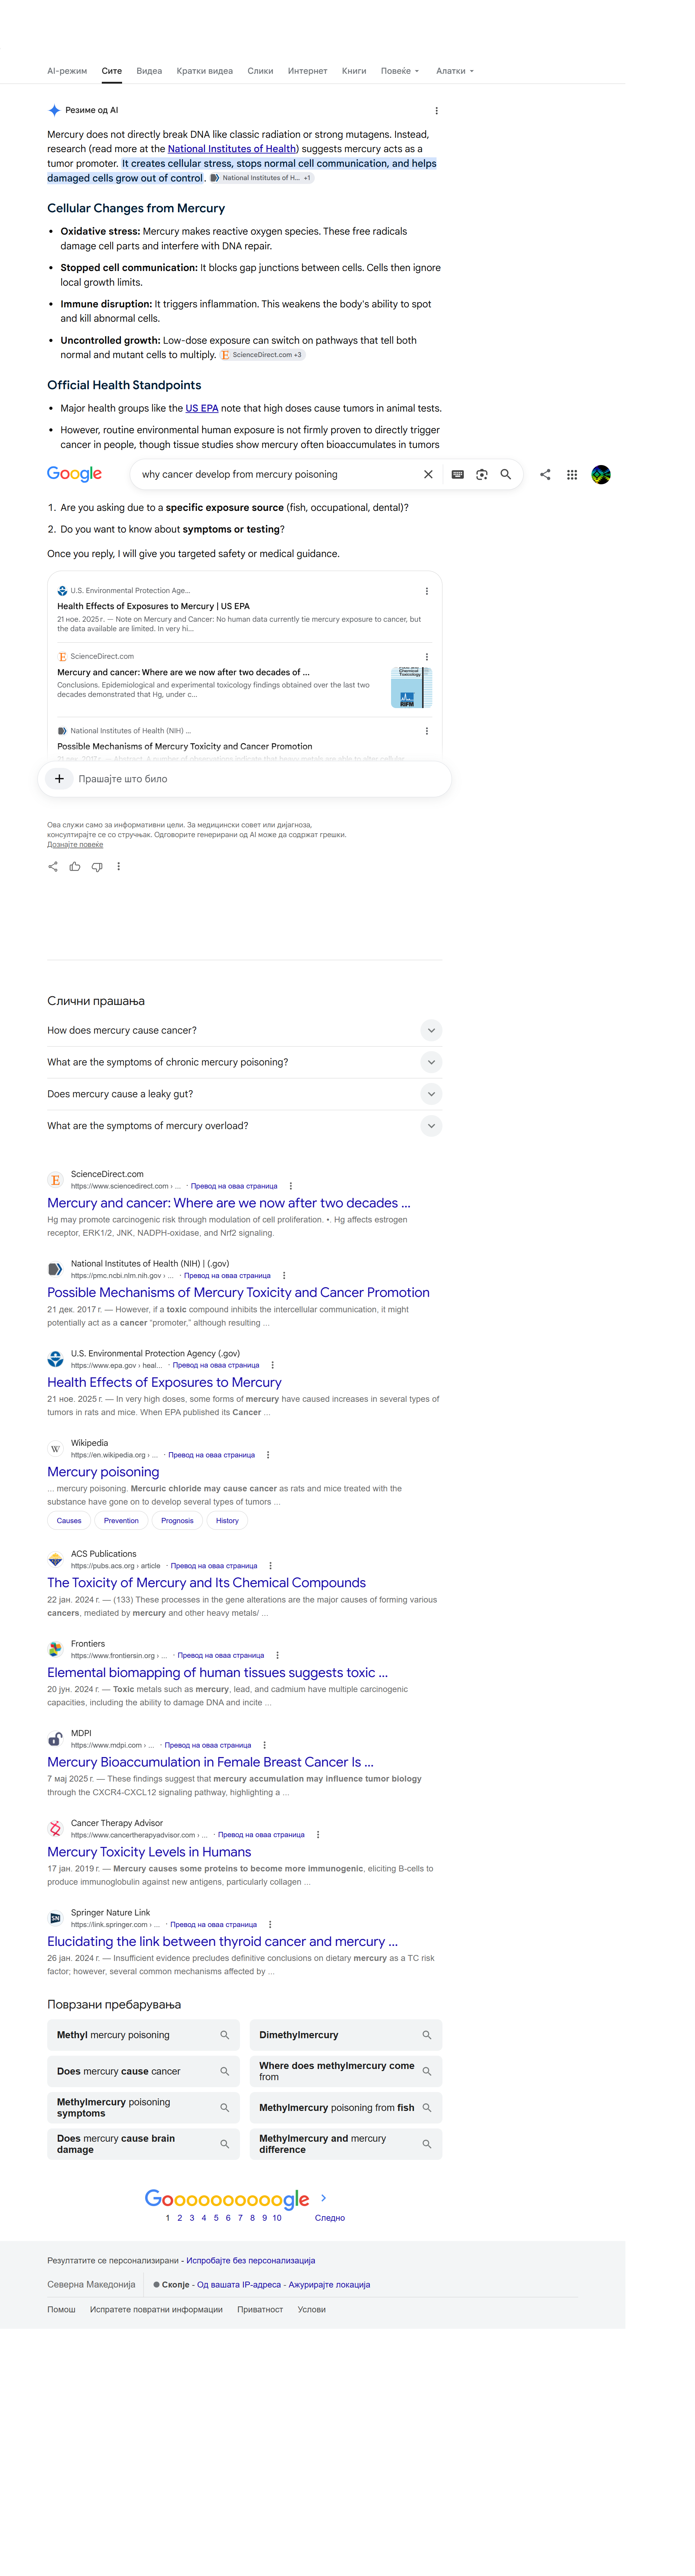The height and width of the screenshot is (2576, 695).
Task: Open the Google apps grid
Action: point(572,475)
